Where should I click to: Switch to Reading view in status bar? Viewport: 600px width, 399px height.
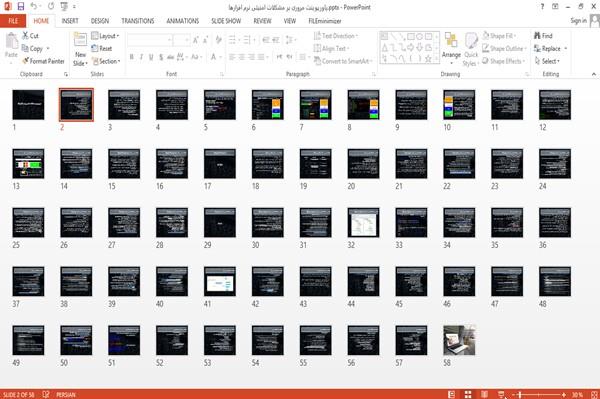pos(484,394)
